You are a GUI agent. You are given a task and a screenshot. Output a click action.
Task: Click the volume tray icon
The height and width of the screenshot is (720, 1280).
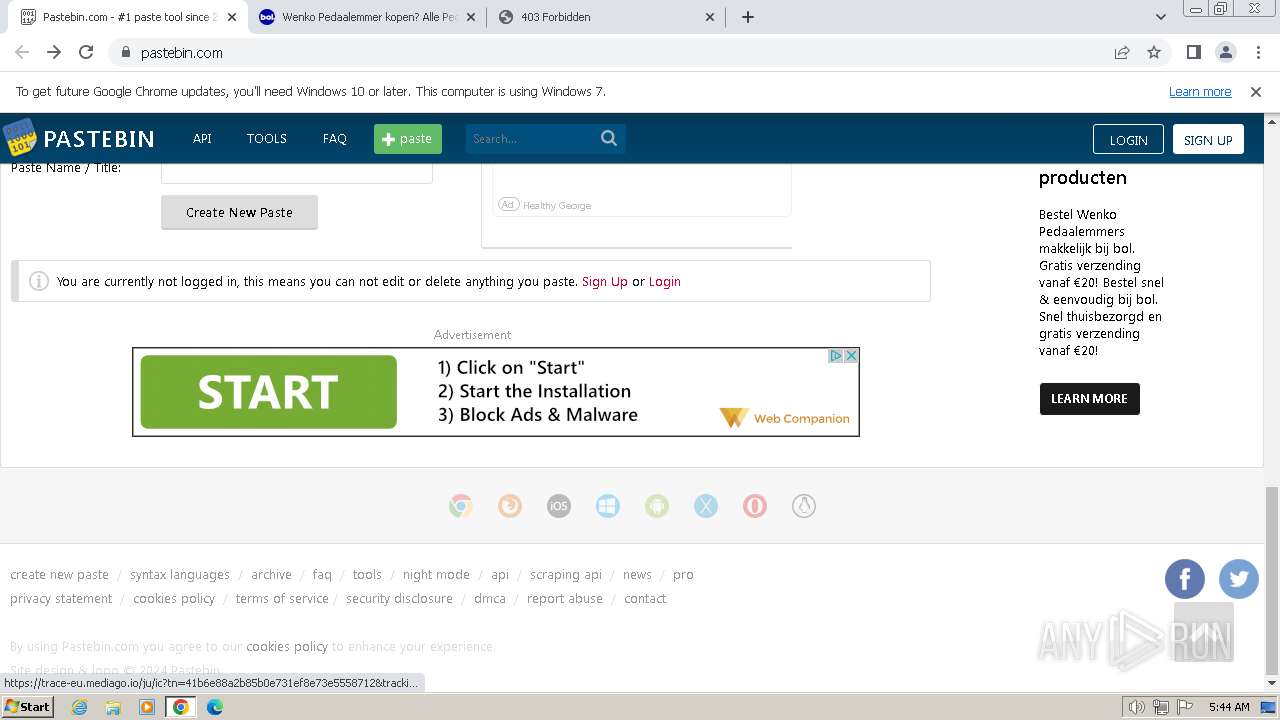point(1137,707)
